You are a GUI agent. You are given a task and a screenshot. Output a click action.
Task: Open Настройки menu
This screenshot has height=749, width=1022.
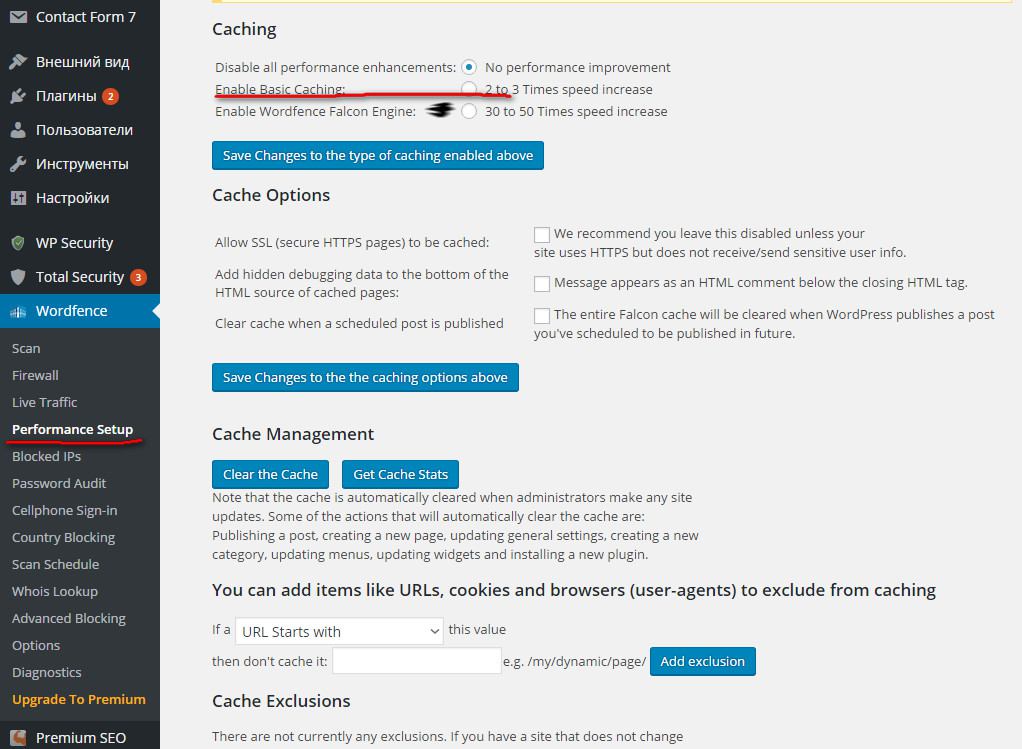(x=80, y=198)
